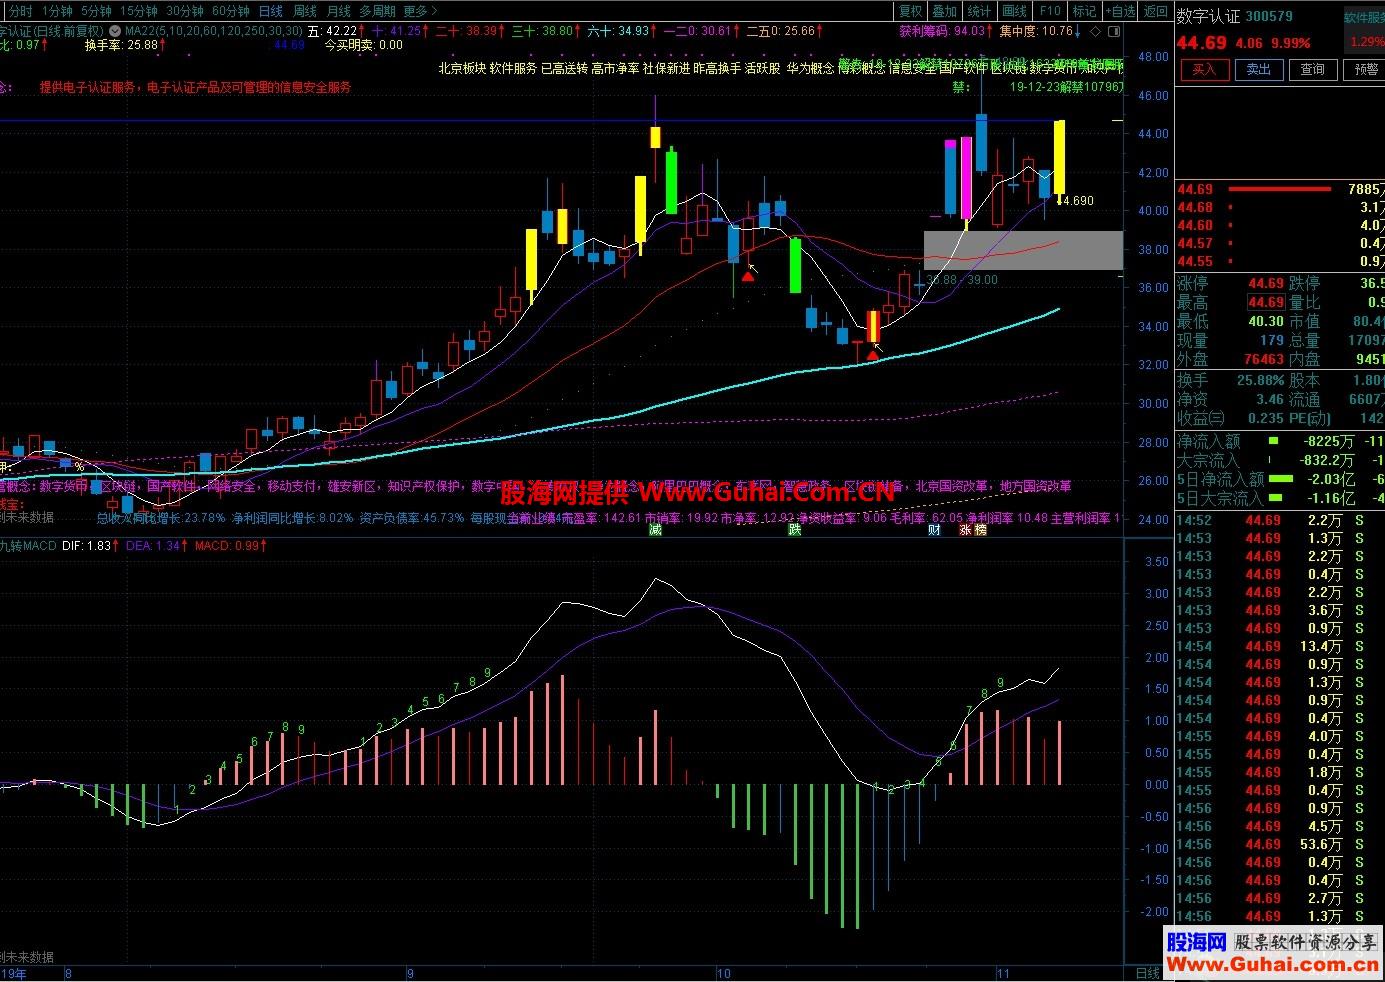
Task: Switch to the 60分钟 period
Action: [231, 11]
